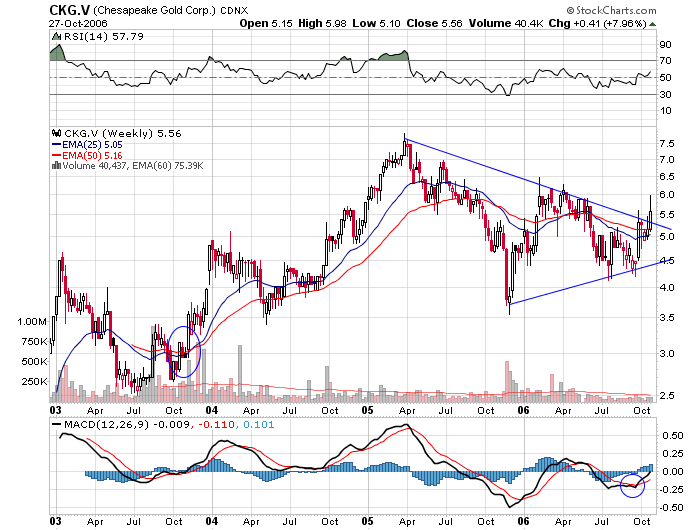Click the 250K volume axis label
This screenshot has width=700, height=530.
click(x=34, y=382)
